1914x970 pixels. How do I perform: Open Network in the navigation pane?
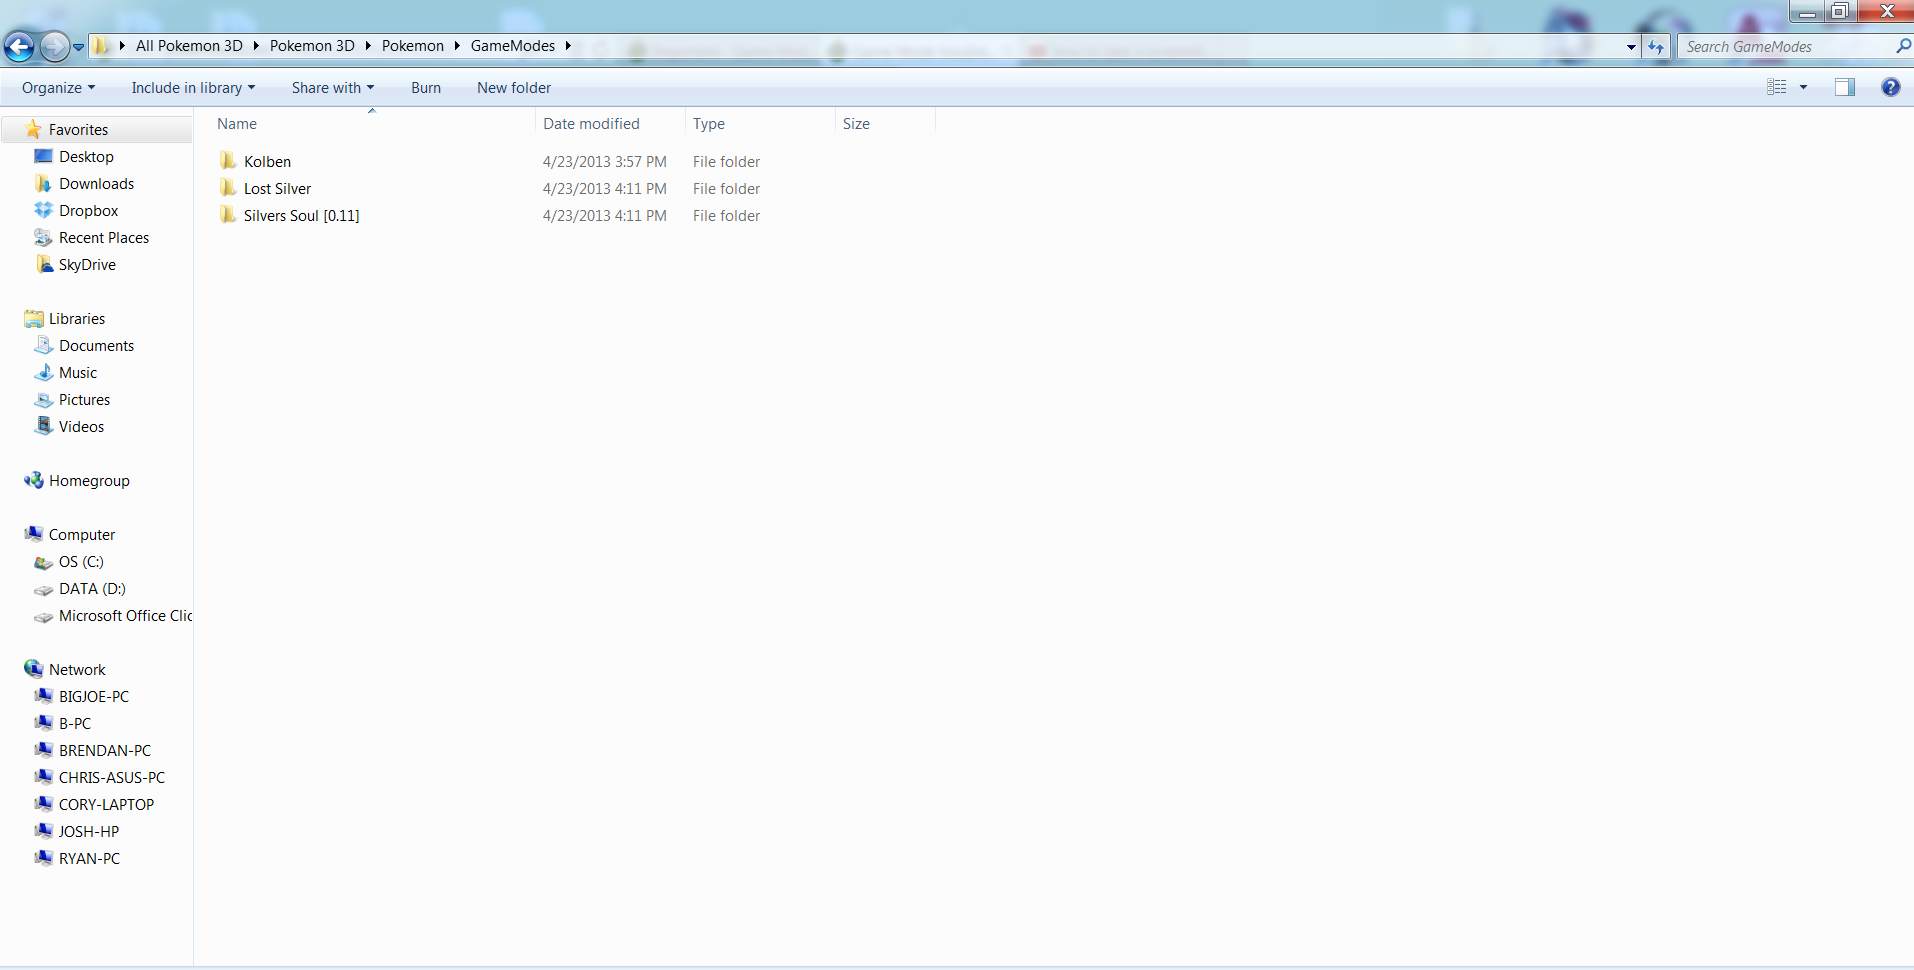[x=77, y=670]
